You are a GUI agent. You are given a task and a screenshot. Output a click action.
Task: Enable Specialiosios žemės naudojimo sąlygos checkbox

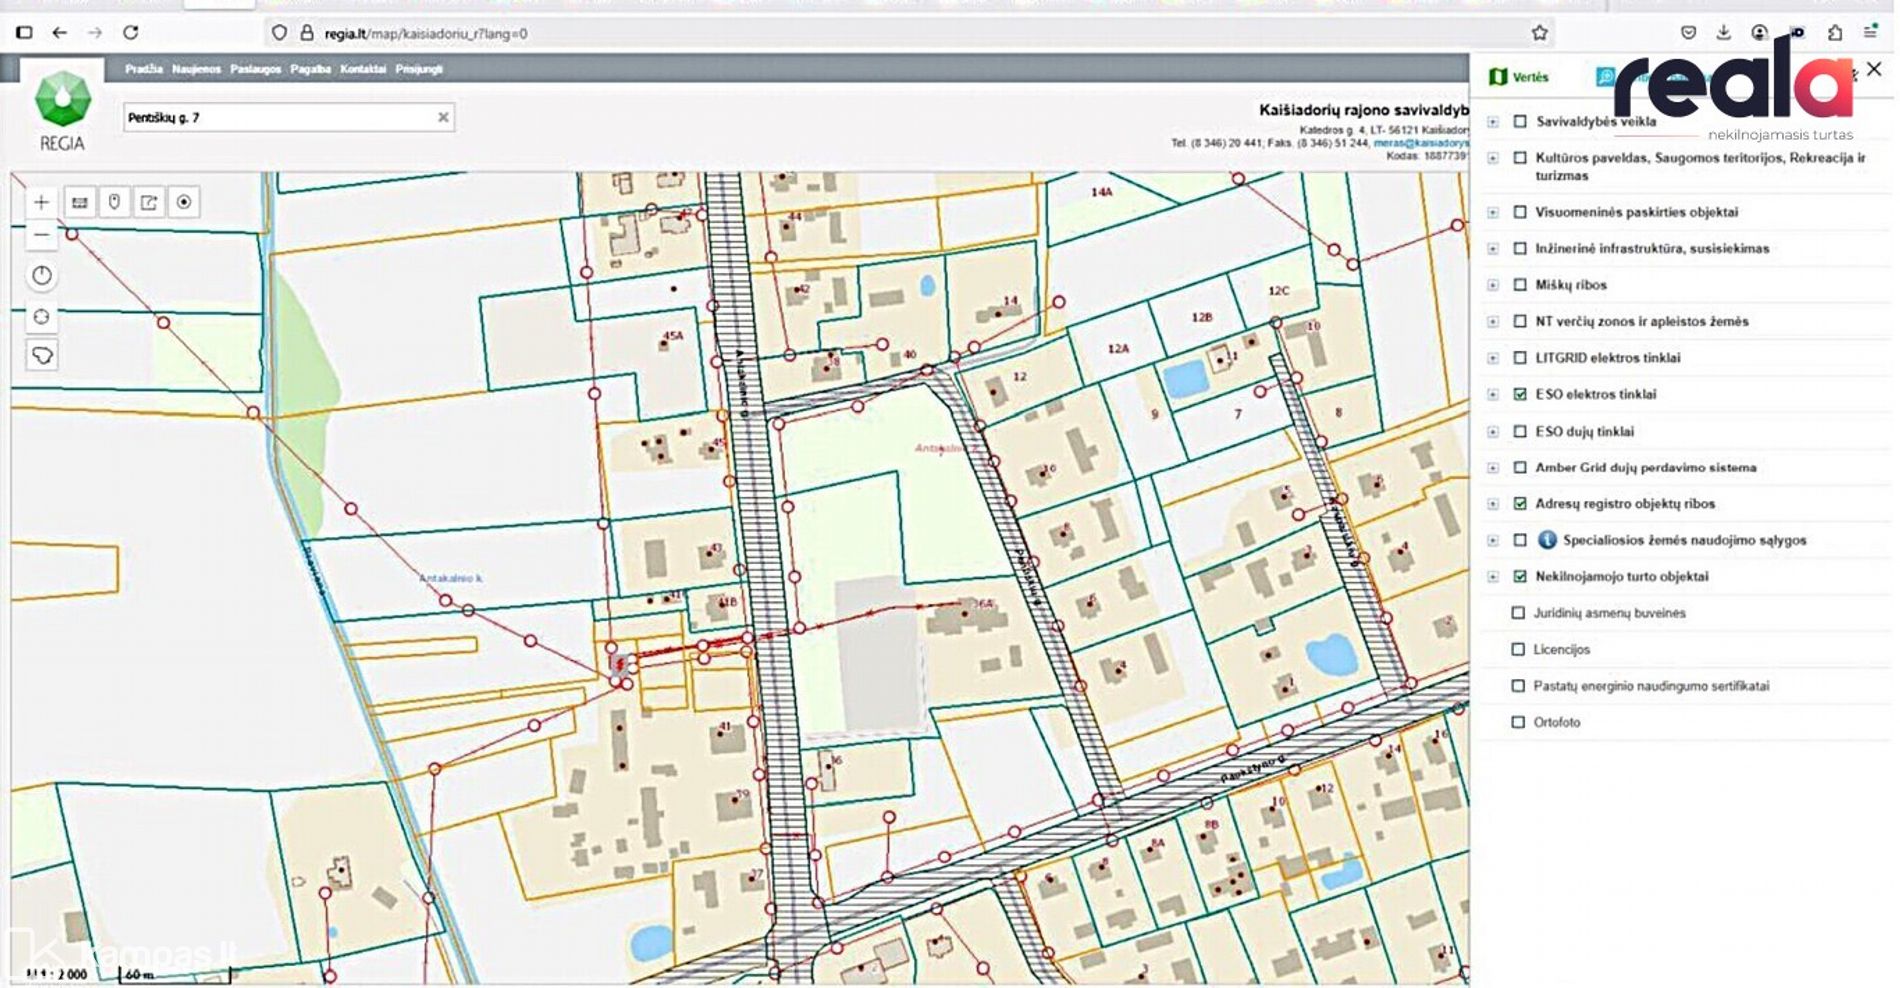coord(1520,540)
